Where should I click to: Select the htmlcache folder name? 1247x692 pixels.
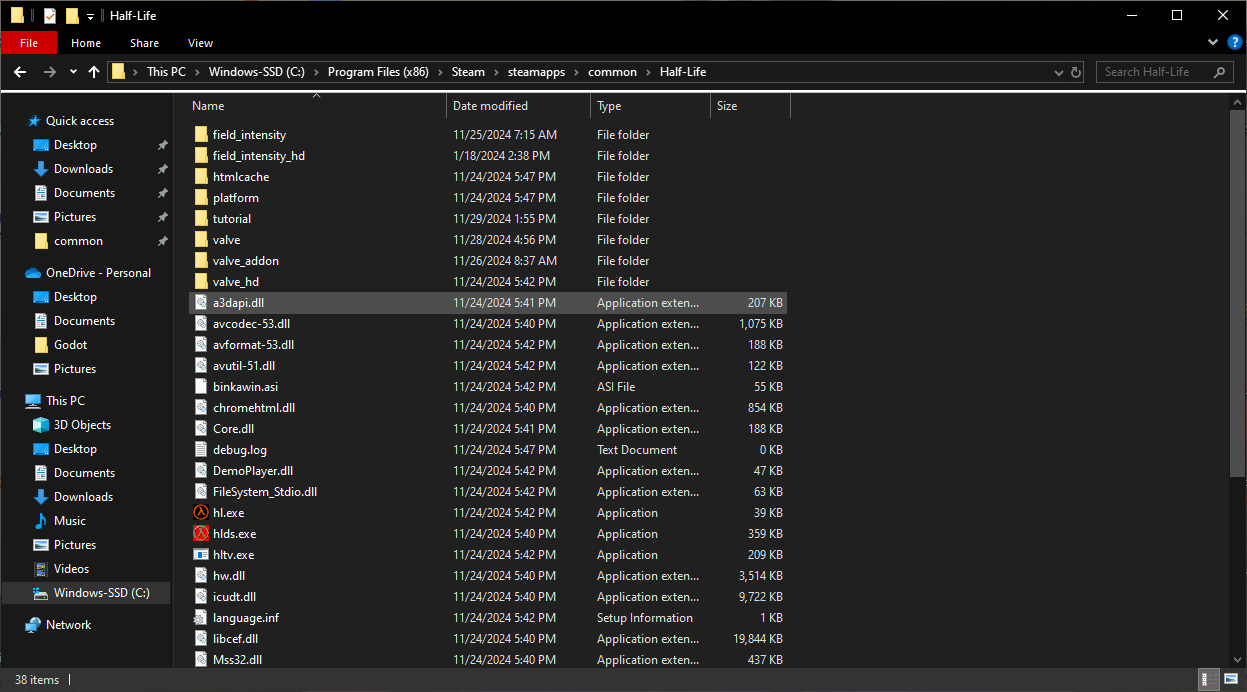pyautogui.click(x=241, y=177)
